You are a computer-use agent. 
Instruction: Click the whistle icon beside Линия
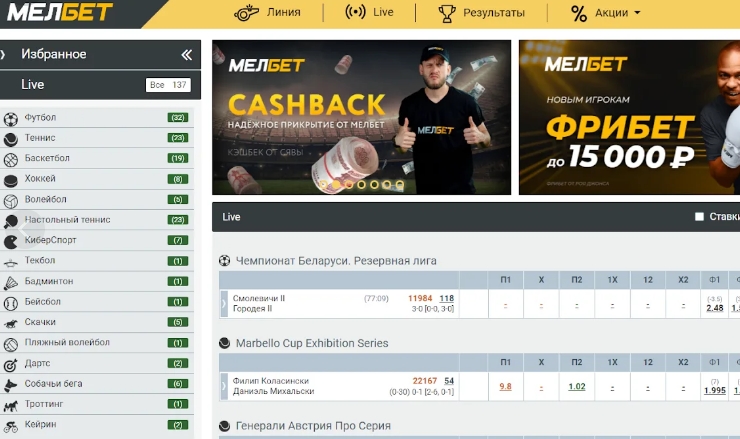(246, 13)
